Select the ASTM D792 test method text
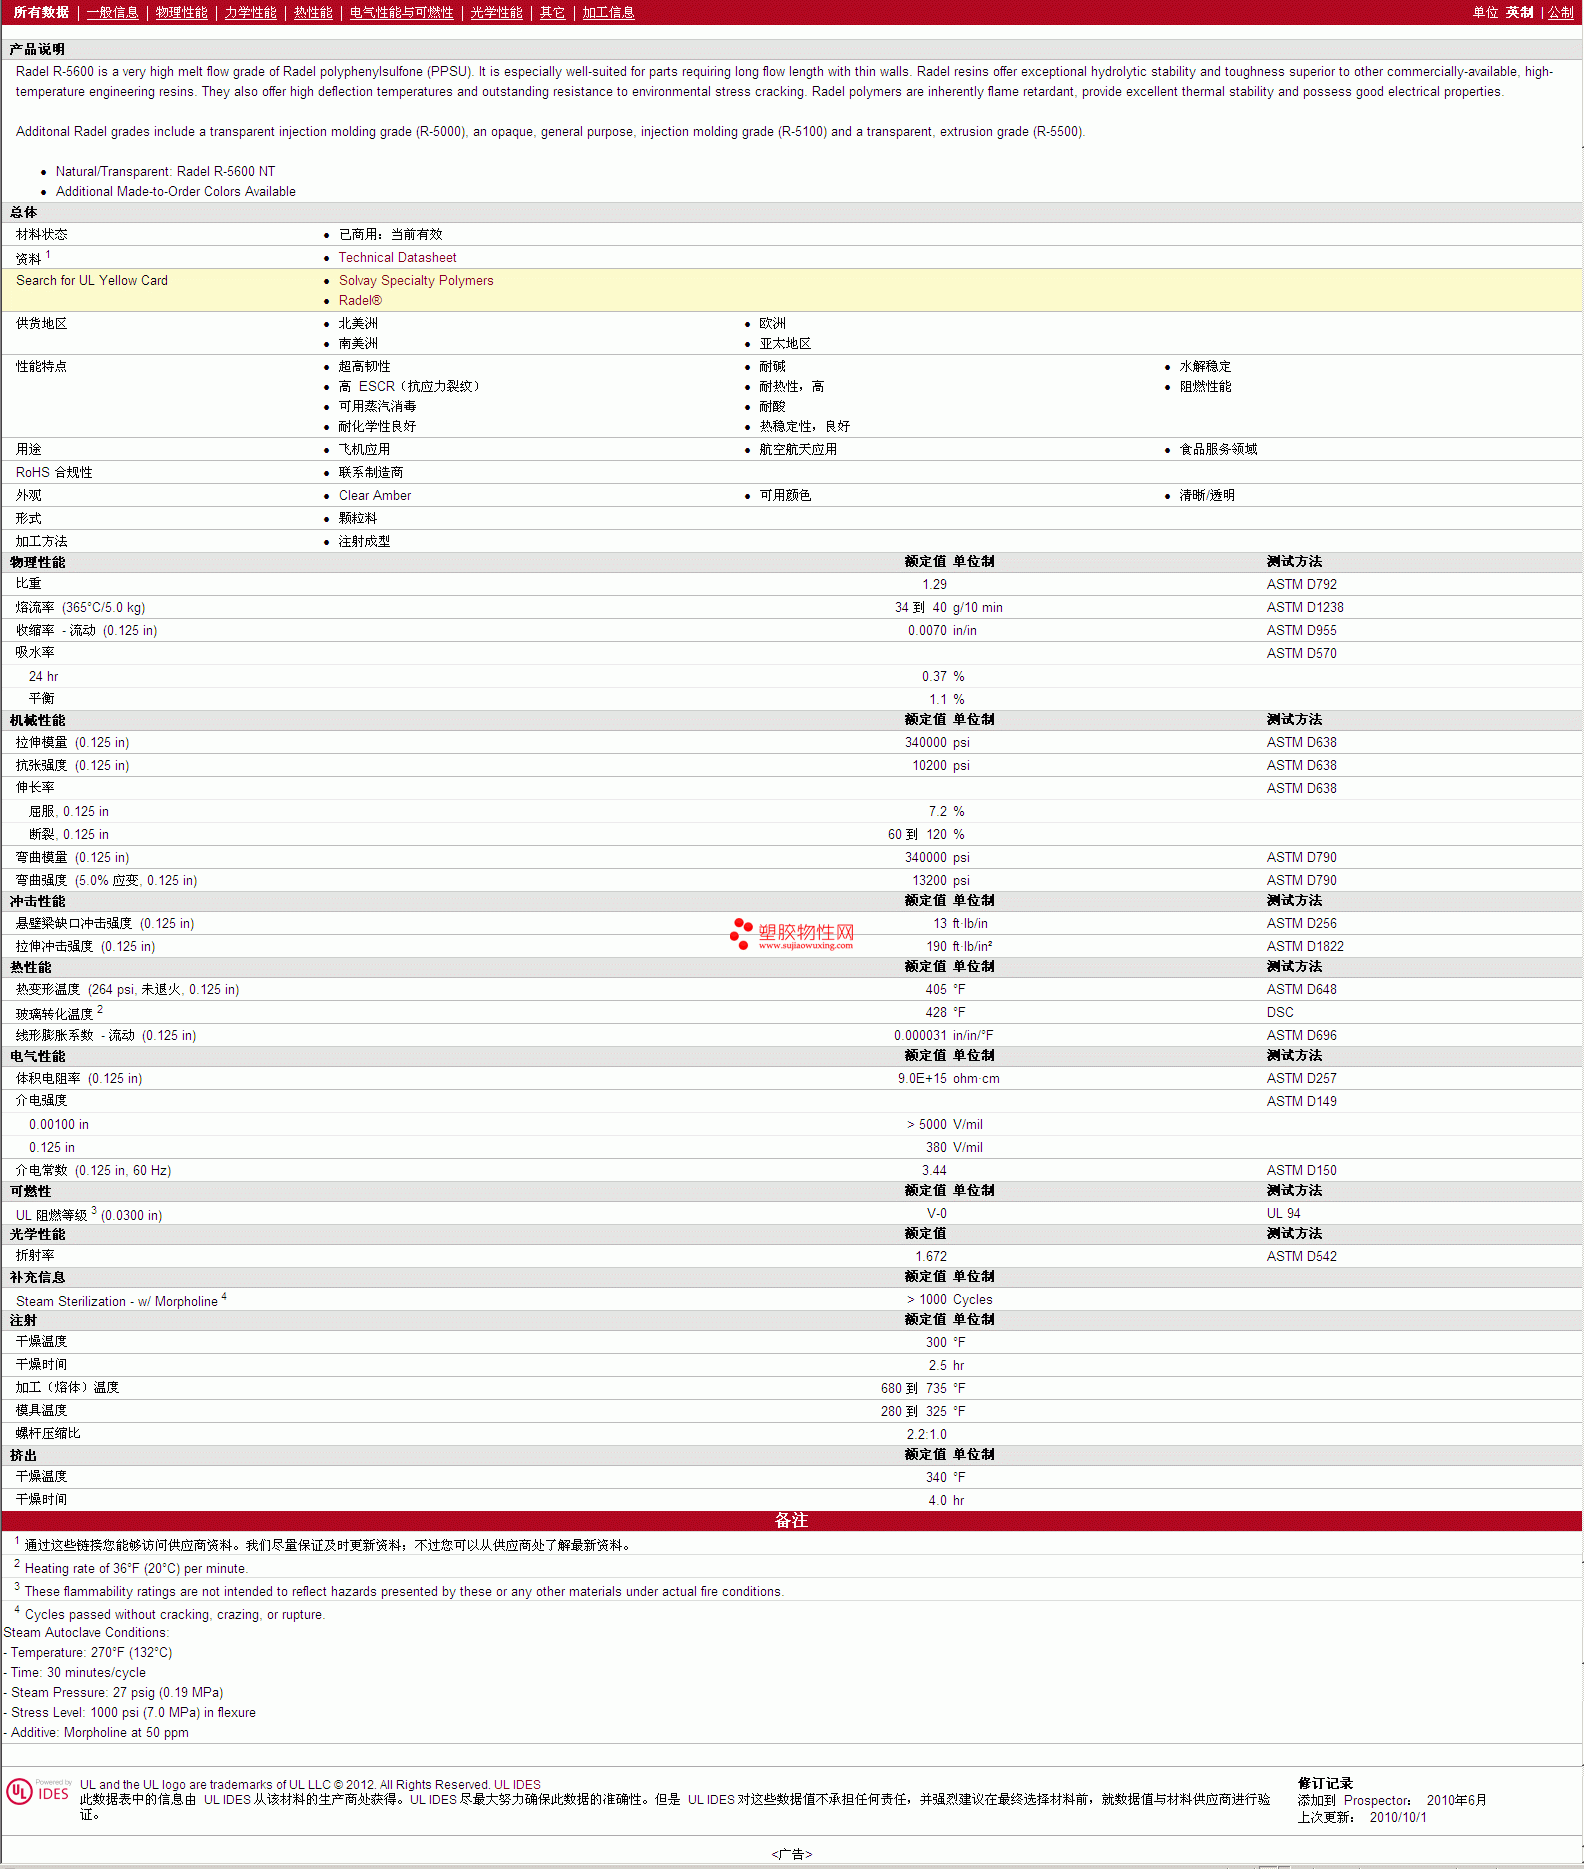1584x1869 pixels. (1302, 584)
